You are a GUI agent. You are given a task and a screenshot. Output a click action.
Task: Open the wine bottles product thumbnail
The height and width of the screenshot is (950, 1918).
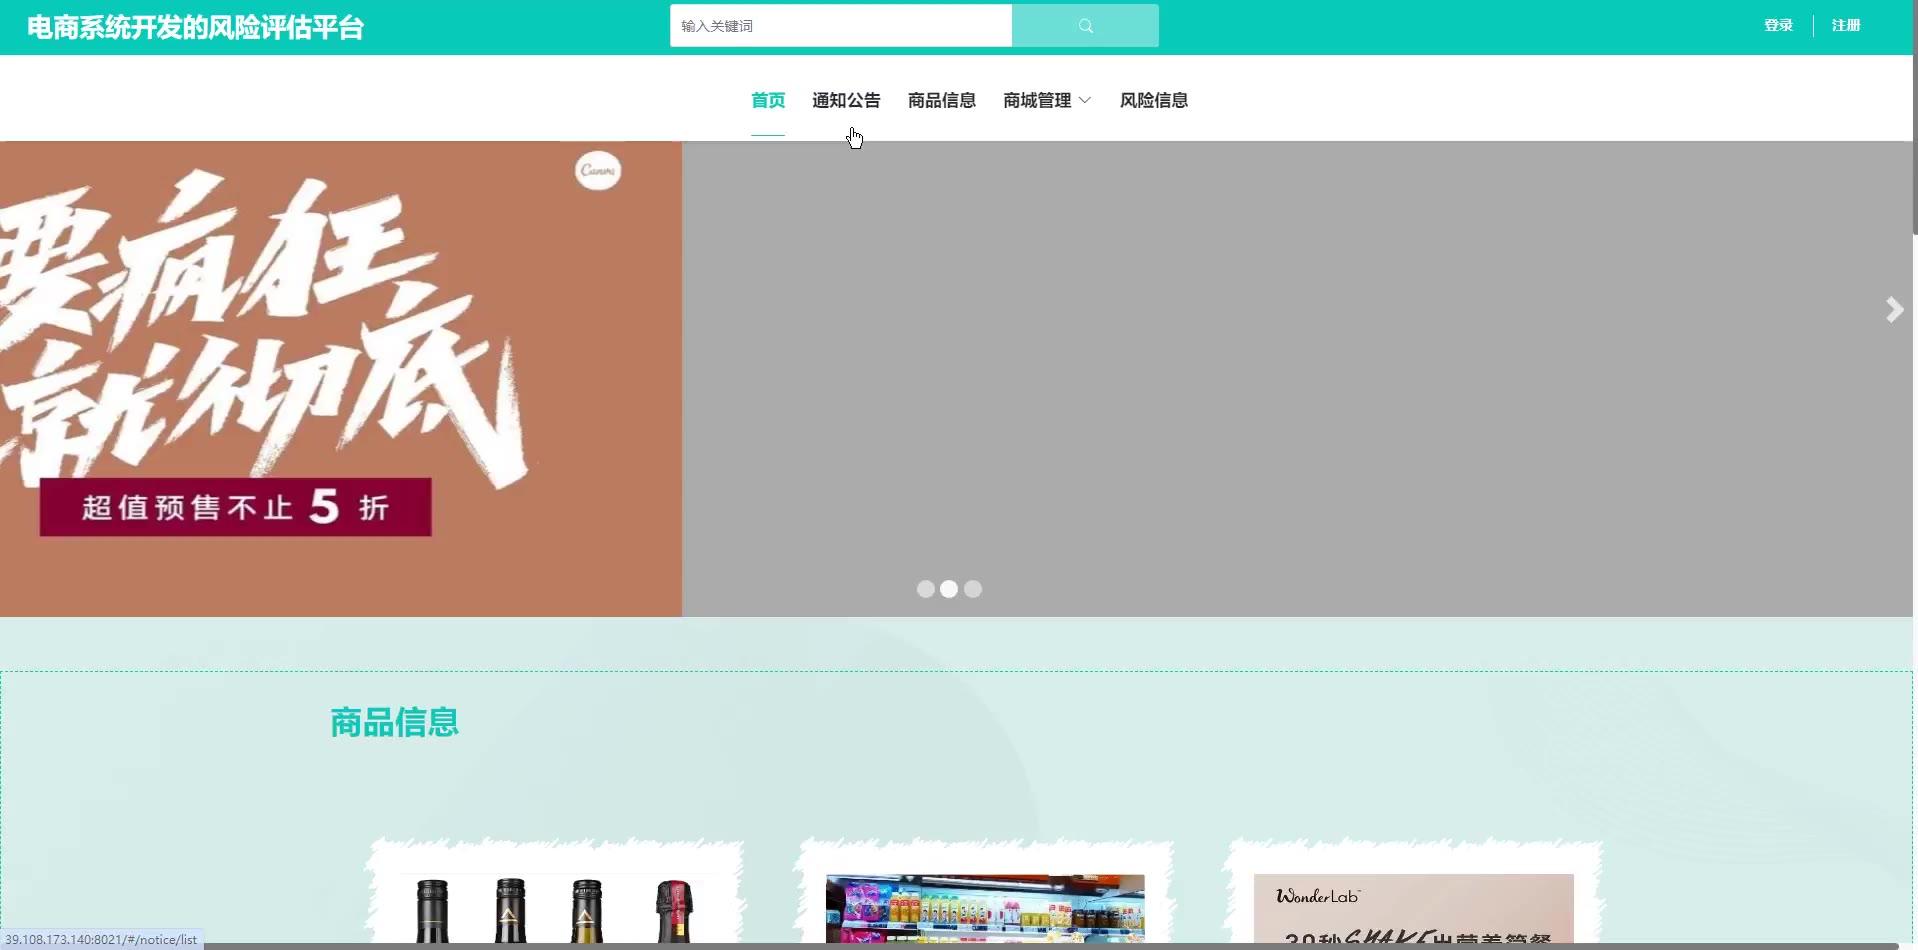(x=557, y=909)
